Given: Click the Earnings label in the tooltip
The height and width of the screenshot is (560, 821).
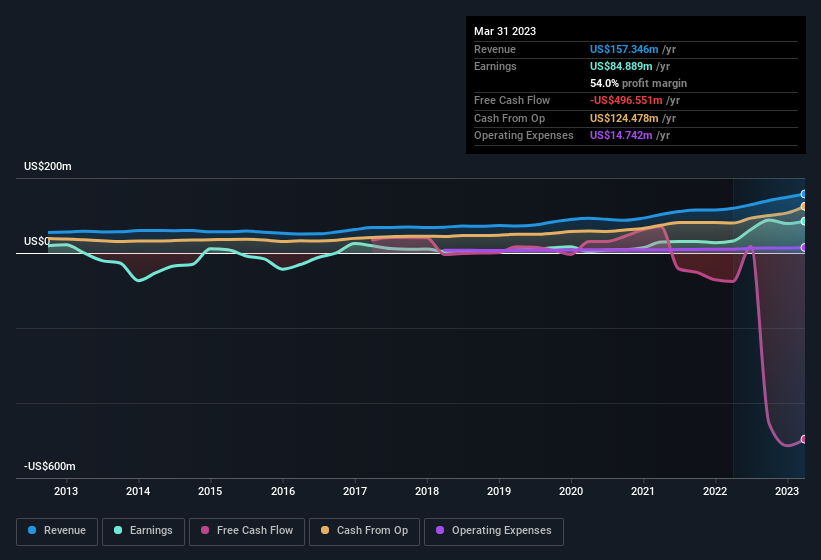Looking at the screenshot, I should click(495, 66).
